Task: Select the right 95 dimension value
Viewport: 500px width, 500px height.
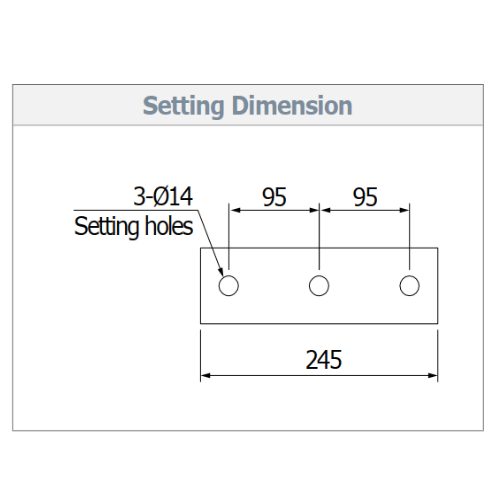Action: coord(365,197)
